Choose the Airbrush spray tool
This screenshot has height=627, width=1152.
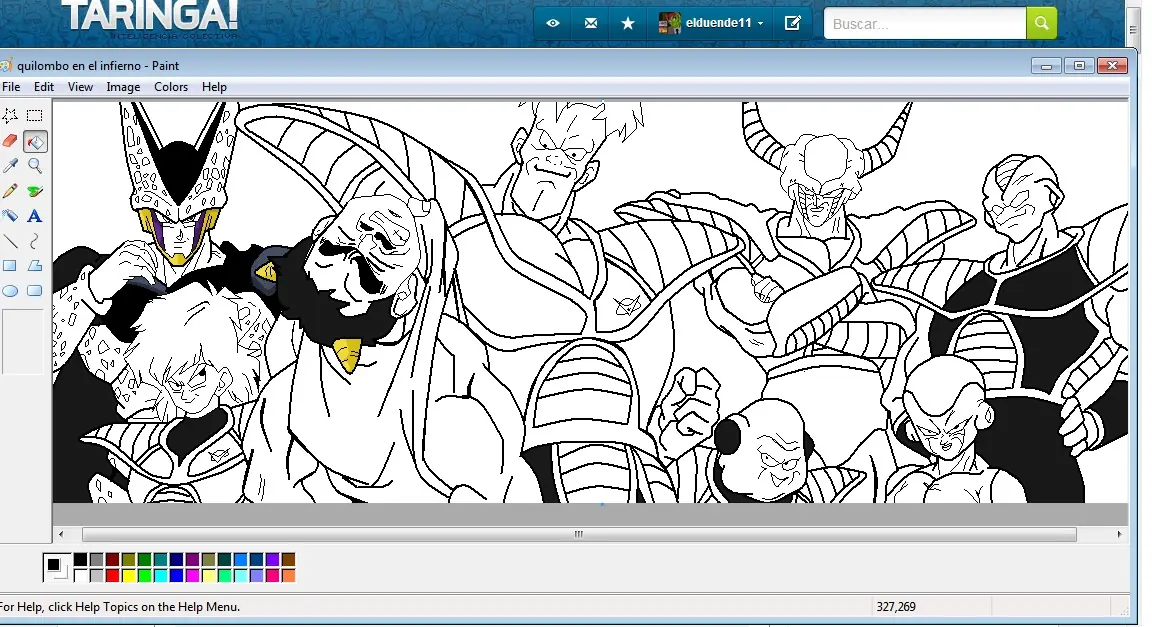(x=10, y=216)
